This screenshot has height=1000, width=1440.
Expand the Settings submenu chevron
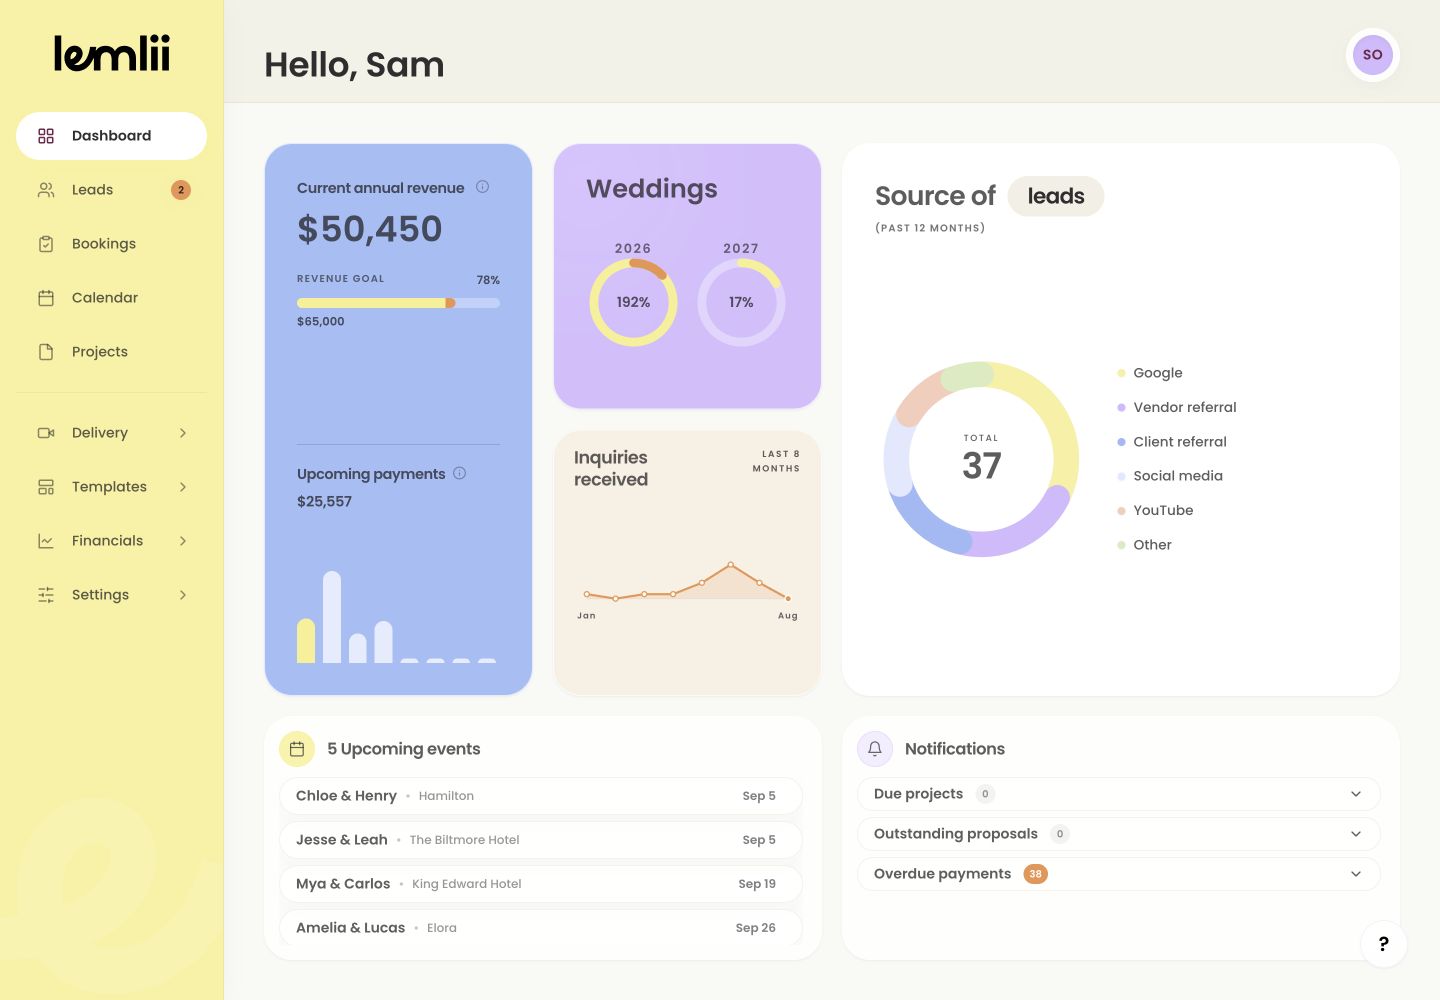(x=183, y=595)
